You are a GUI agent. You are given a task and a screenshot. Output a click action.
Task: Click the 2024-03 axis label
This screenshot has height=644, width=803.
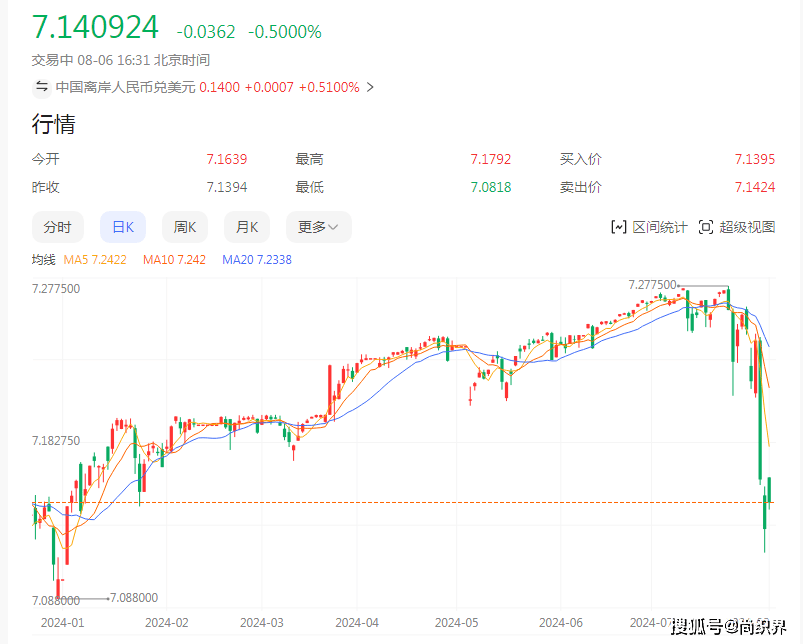262,623
